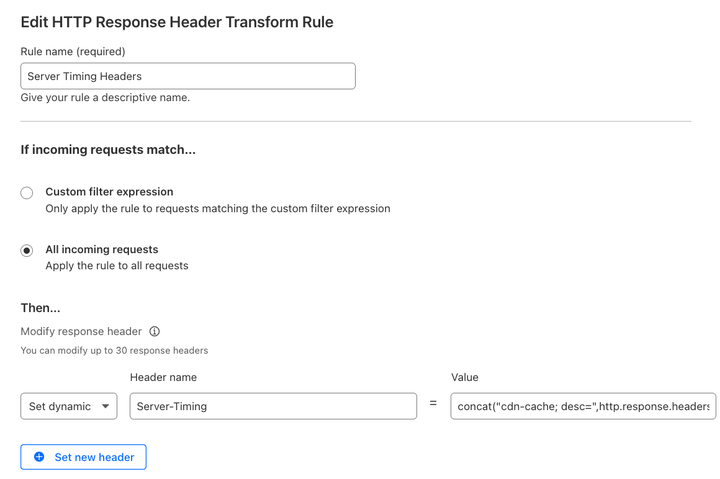The image size is (720, 479).
Task: Click the 'Rule name (required)' label
Action: pos(73,51)
